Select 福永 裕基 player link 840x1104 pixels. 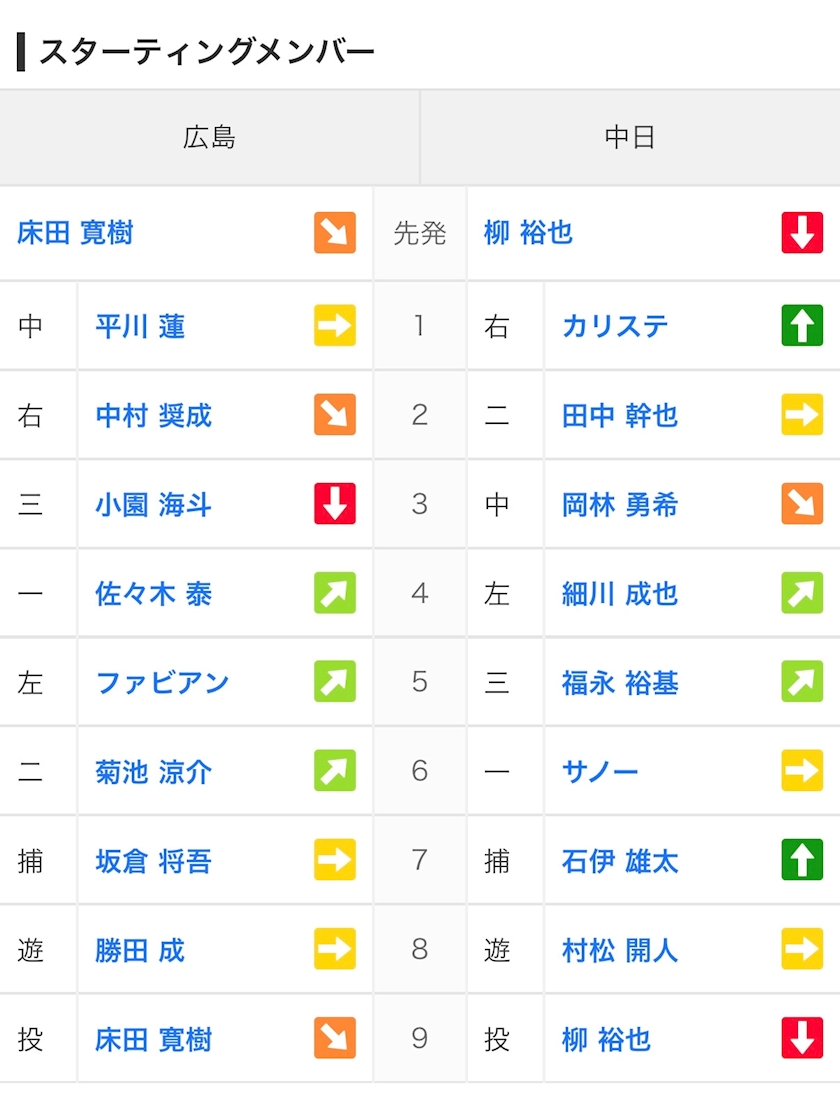click(x=620, y=682)
